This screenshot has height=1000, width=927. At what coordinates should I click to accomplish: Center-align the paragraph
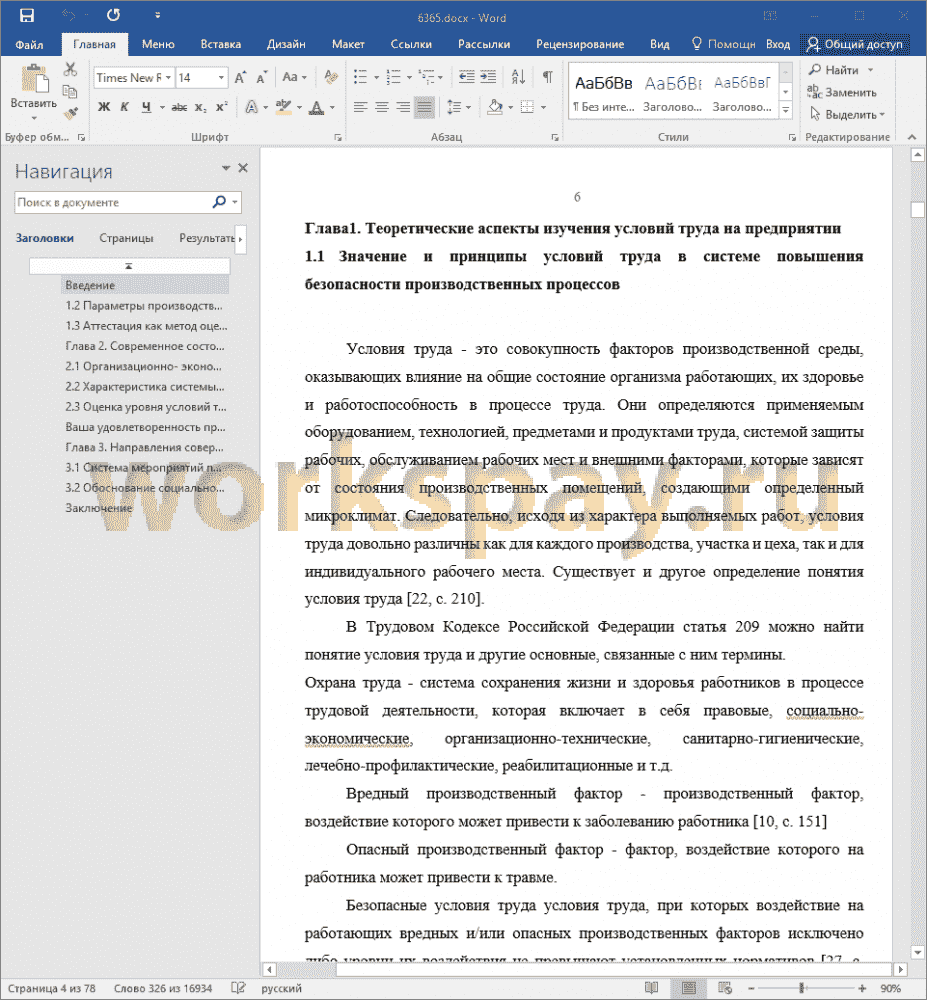(x=382, y=107)
